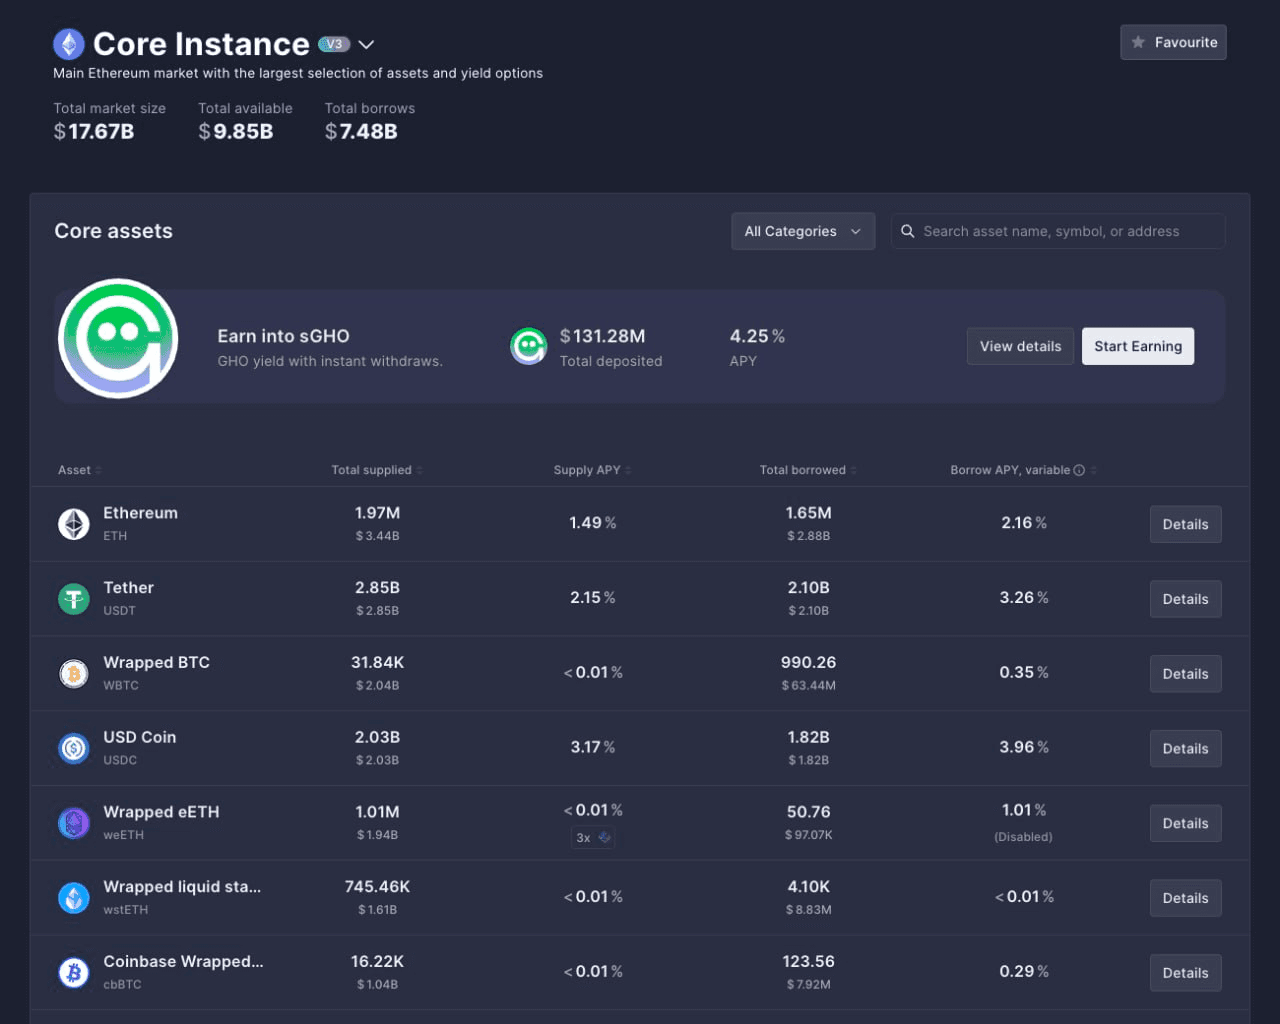This screenshot has height=1024, width=1280.
Task: Click Wrapped BTC's 31.84K total supplied
Action: coord(377,663)
